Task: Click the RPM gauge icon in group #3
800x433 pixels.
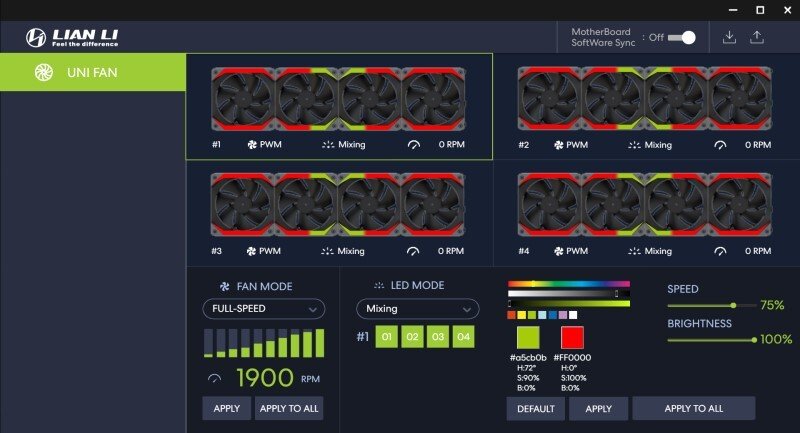Action: click(x=413, y=251)
